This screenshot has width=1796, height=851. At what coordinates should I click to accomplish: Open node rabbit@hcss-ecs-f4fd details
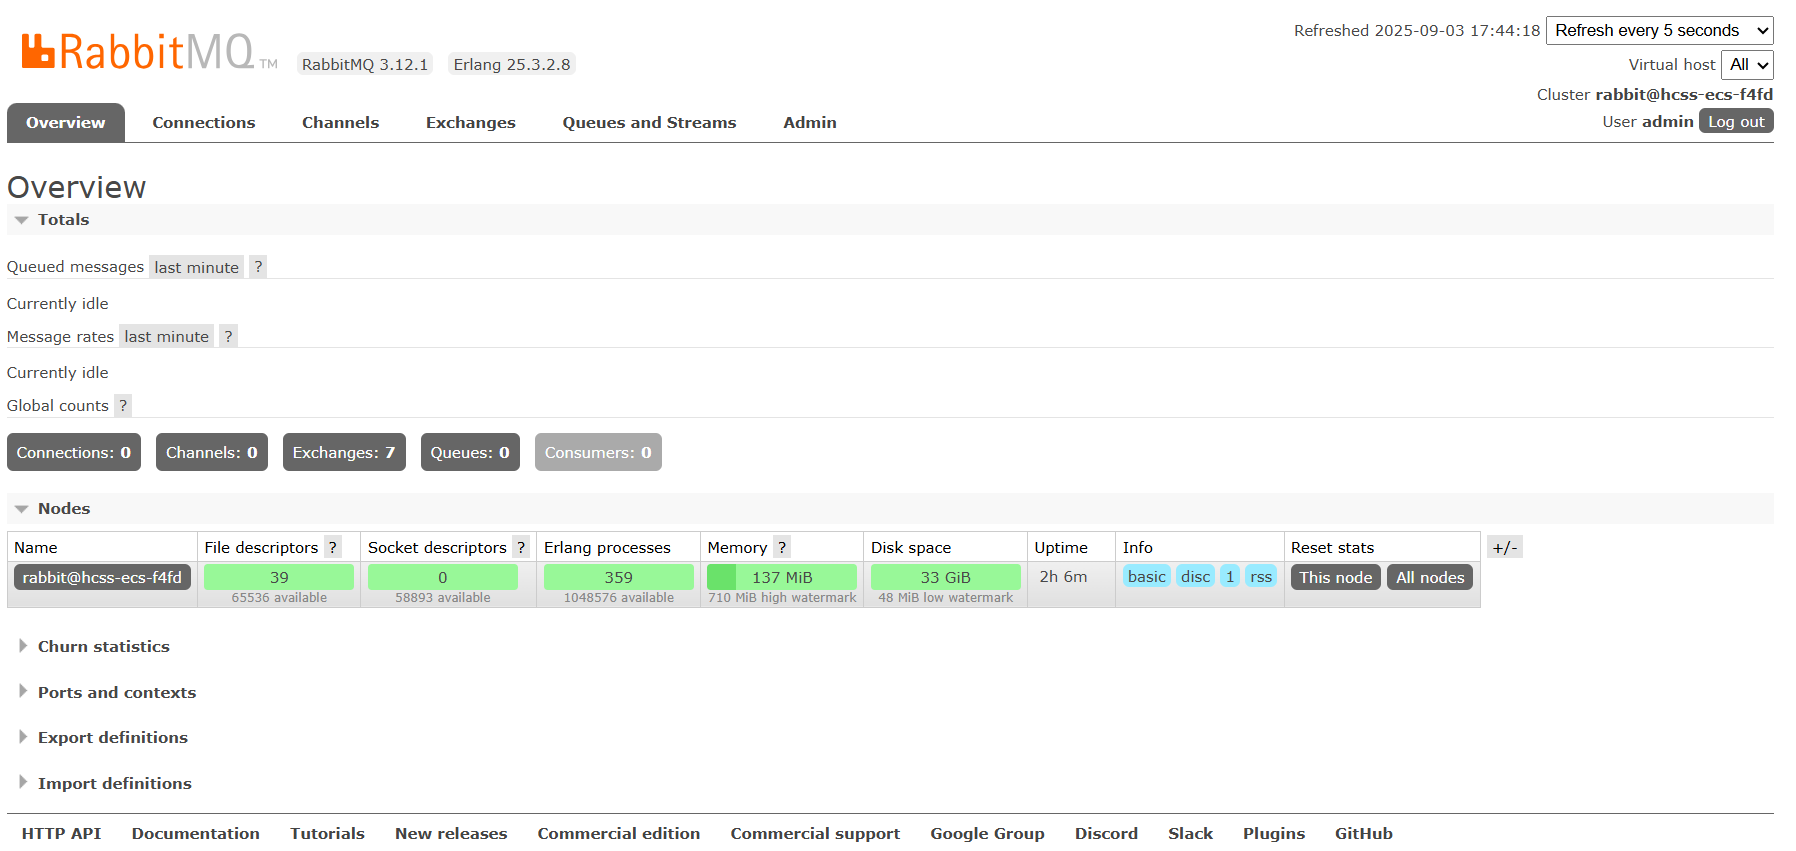pyautogui.click(x=102, y=577)
